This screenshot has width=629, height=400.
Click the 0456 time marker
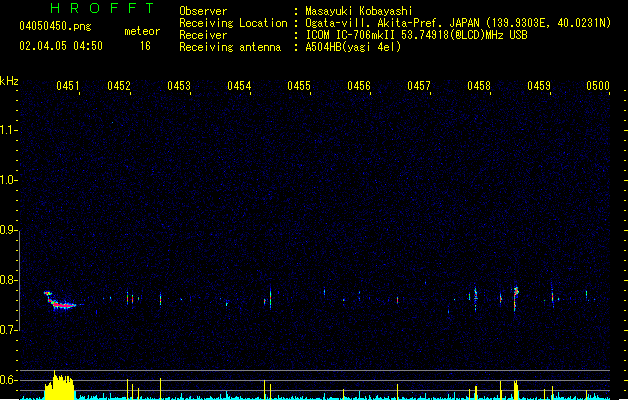[x=359, y=86]
